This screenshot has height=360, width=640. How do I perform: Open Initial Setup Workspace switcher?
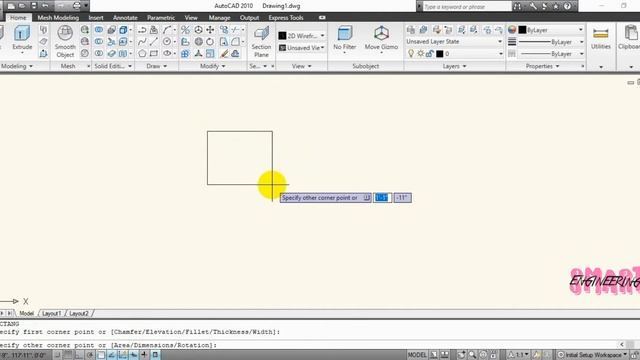[593, 355]
